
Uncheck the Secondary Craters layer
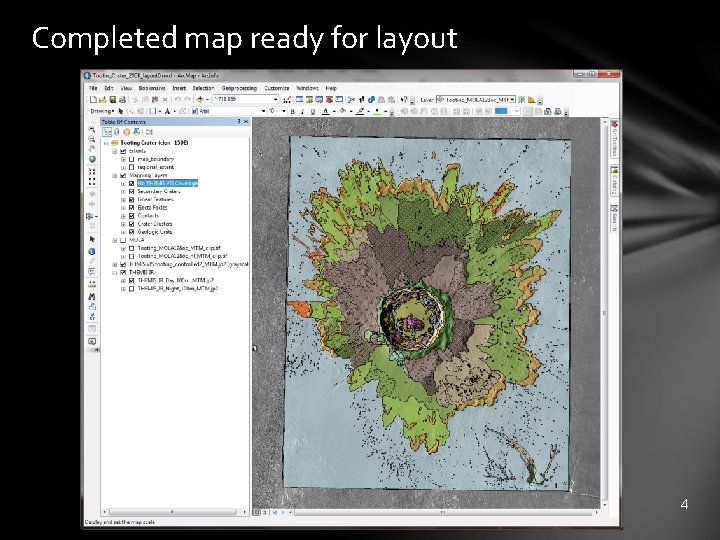(131, 191)
